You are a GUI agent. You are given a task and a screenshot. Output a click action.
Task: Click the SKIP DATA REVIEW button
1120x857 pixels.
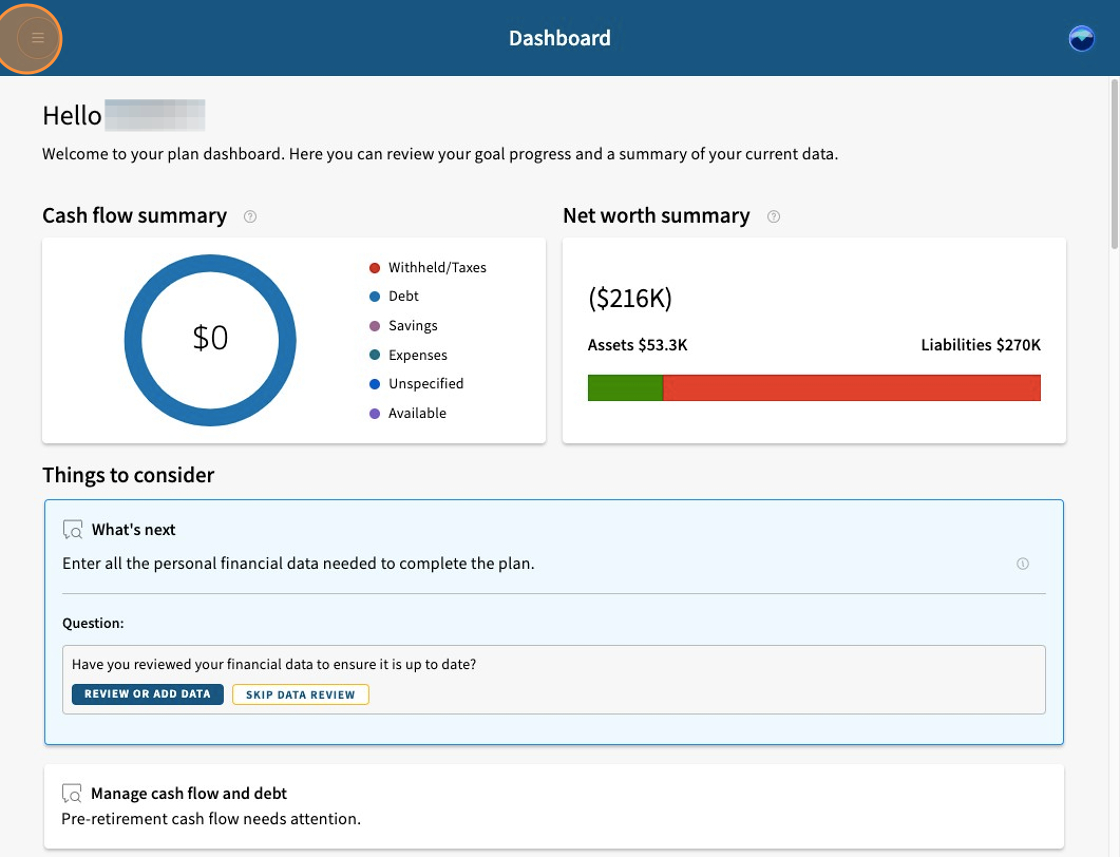300,694
